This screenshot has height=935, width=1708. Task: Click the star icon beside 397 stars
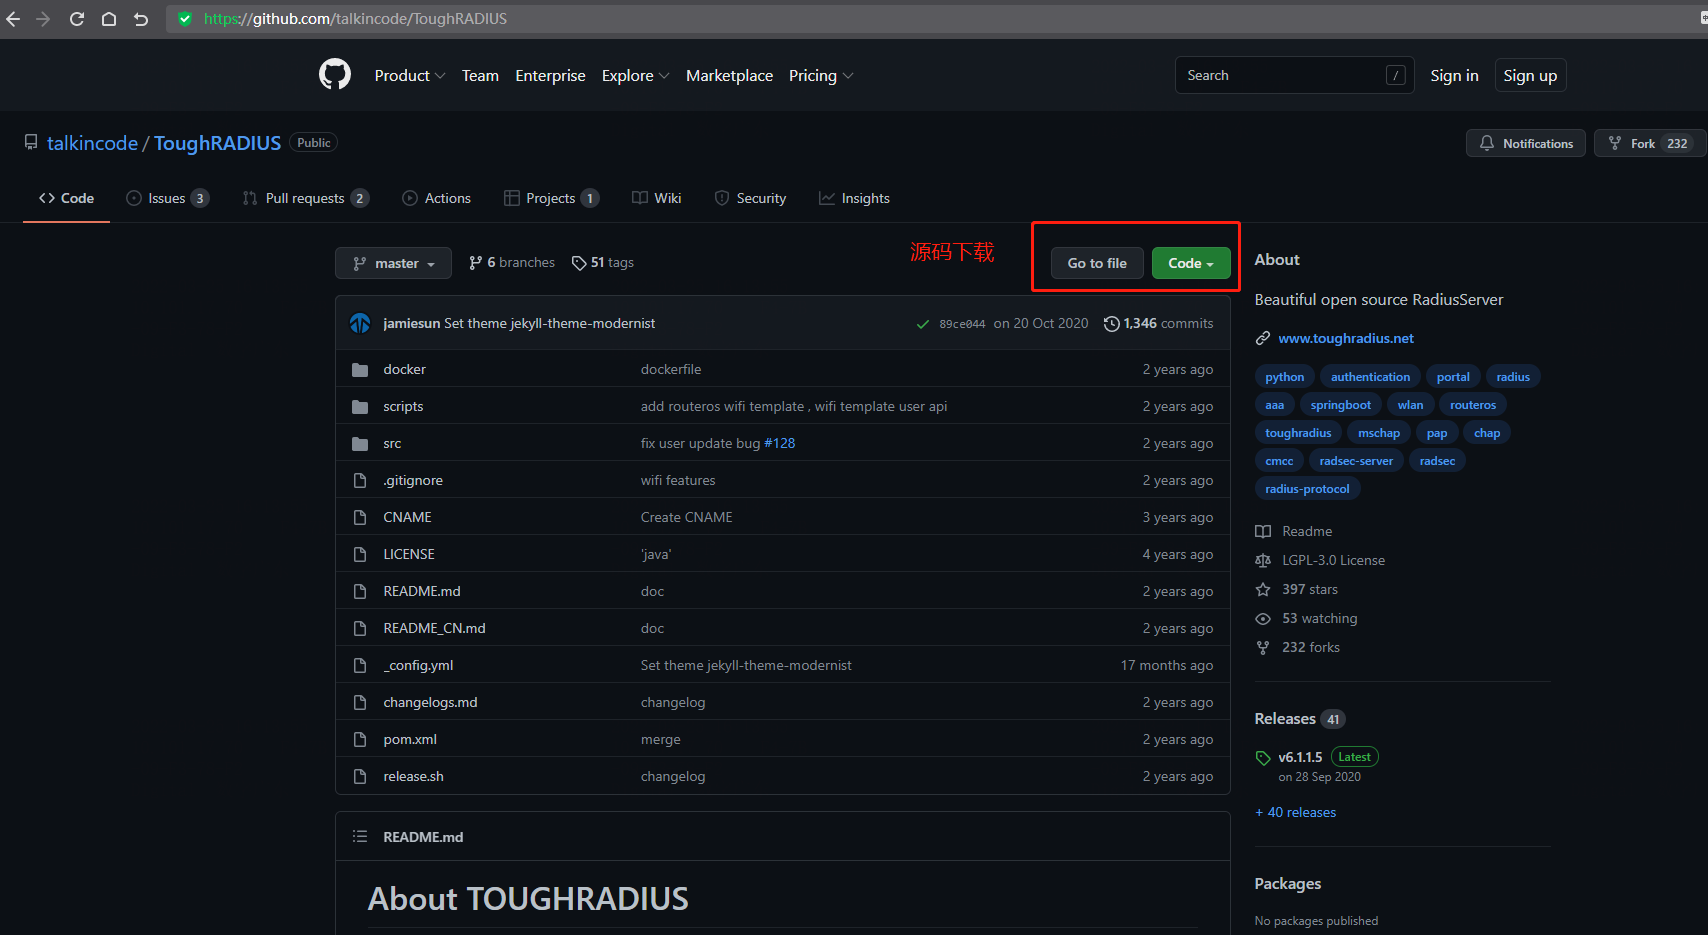(1262, 589)
